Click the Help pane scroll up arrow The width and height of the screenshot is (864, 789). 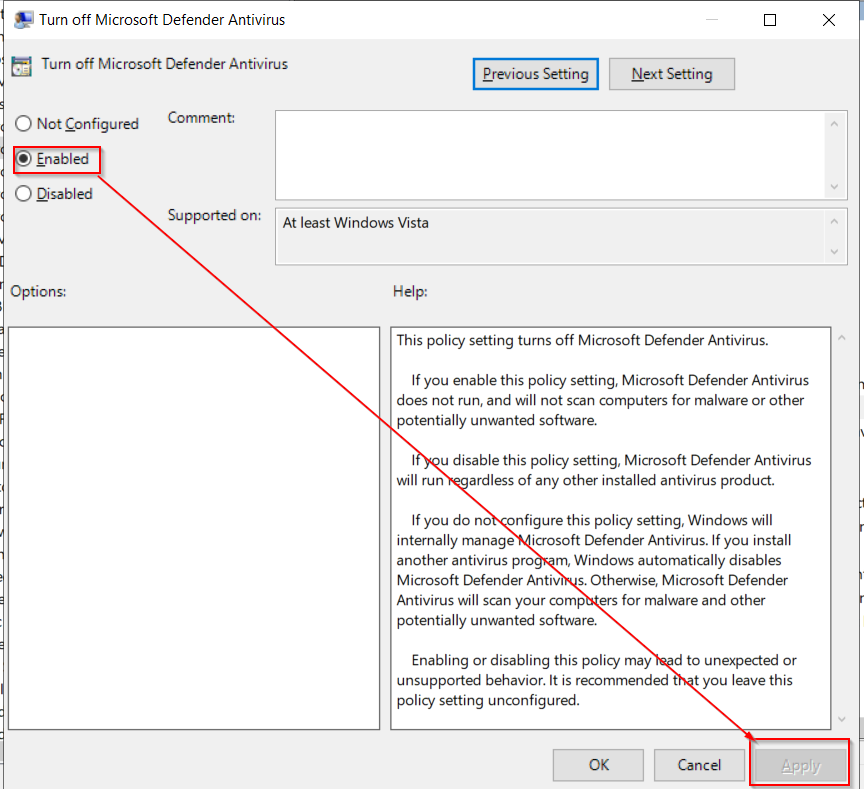point(841,338)
